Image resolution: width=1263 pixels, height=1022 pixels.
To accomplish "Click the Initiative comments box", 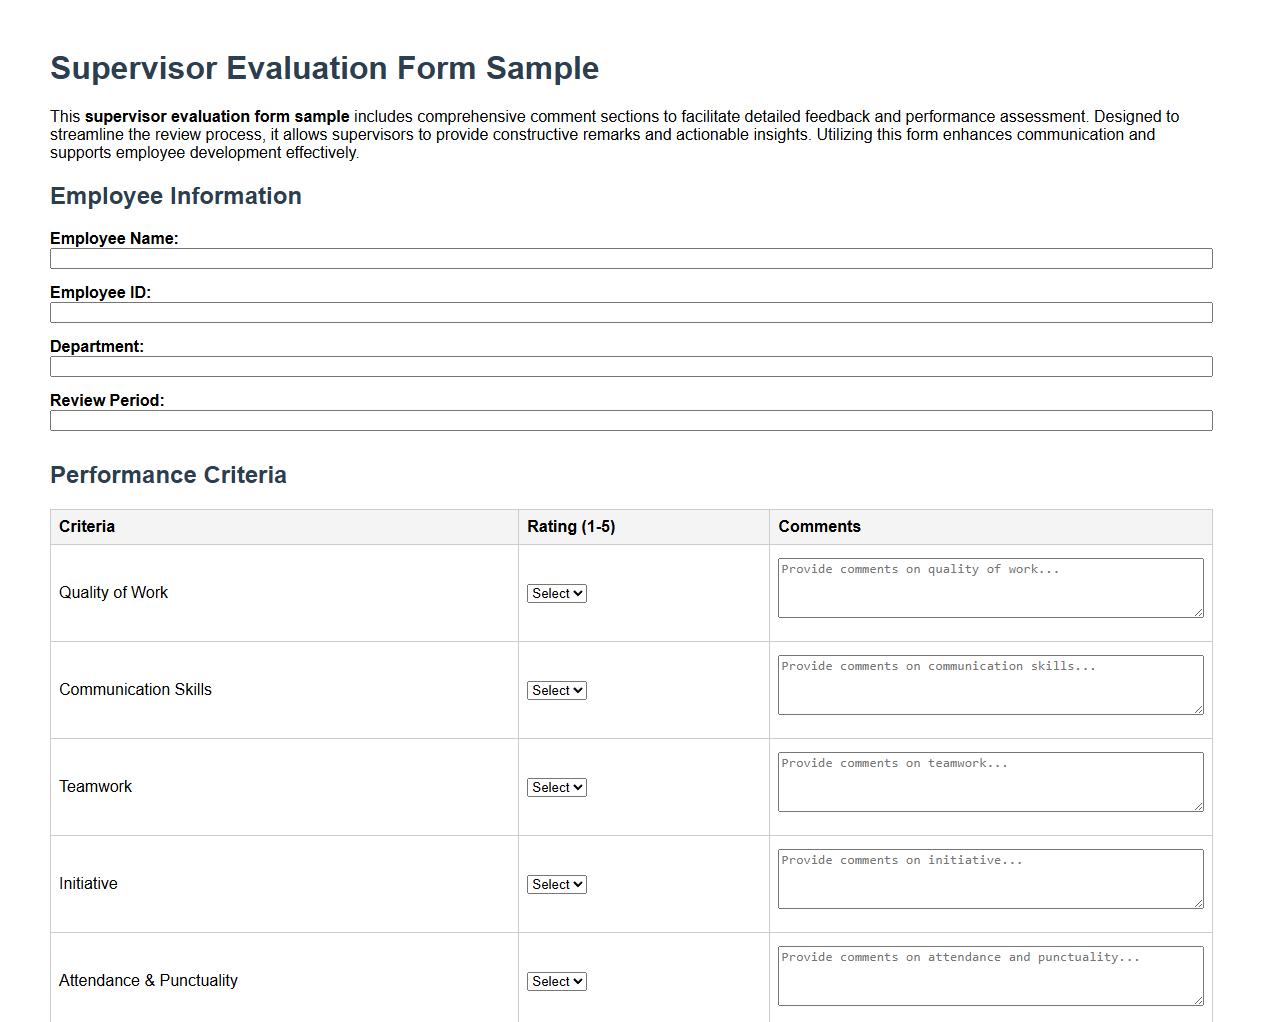I will click(989, 878).
